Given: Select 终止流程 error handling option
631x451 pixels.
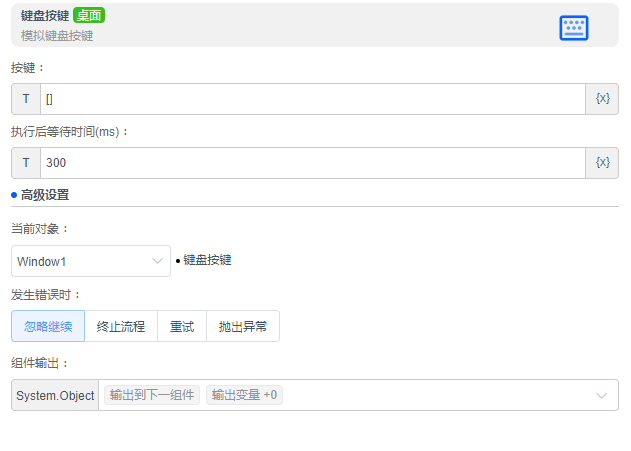Looking at the screenshot, I should tap(121, 326).
